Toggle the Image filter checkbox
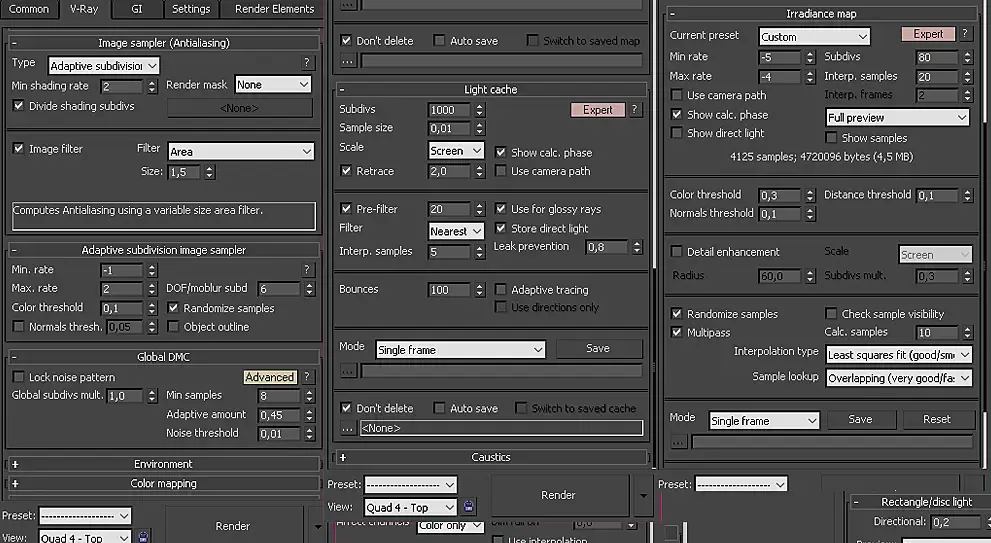991x543 pixels. coord(18,149)
